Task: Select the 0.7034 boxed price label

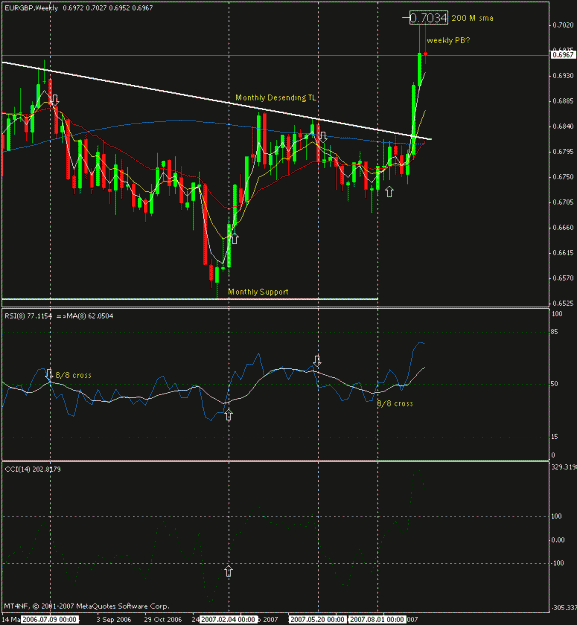Action: (428, 18)
